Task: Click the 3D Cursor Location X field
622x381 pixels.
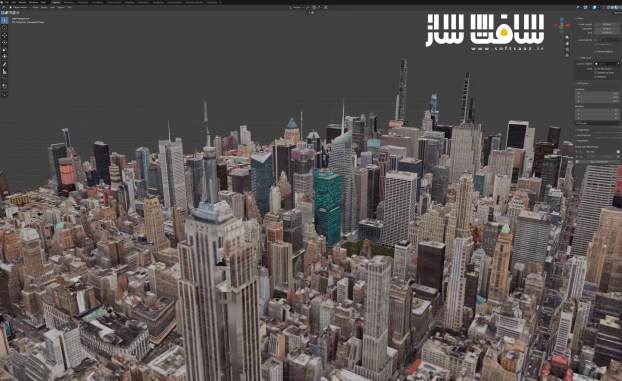Action: [597, 93]
